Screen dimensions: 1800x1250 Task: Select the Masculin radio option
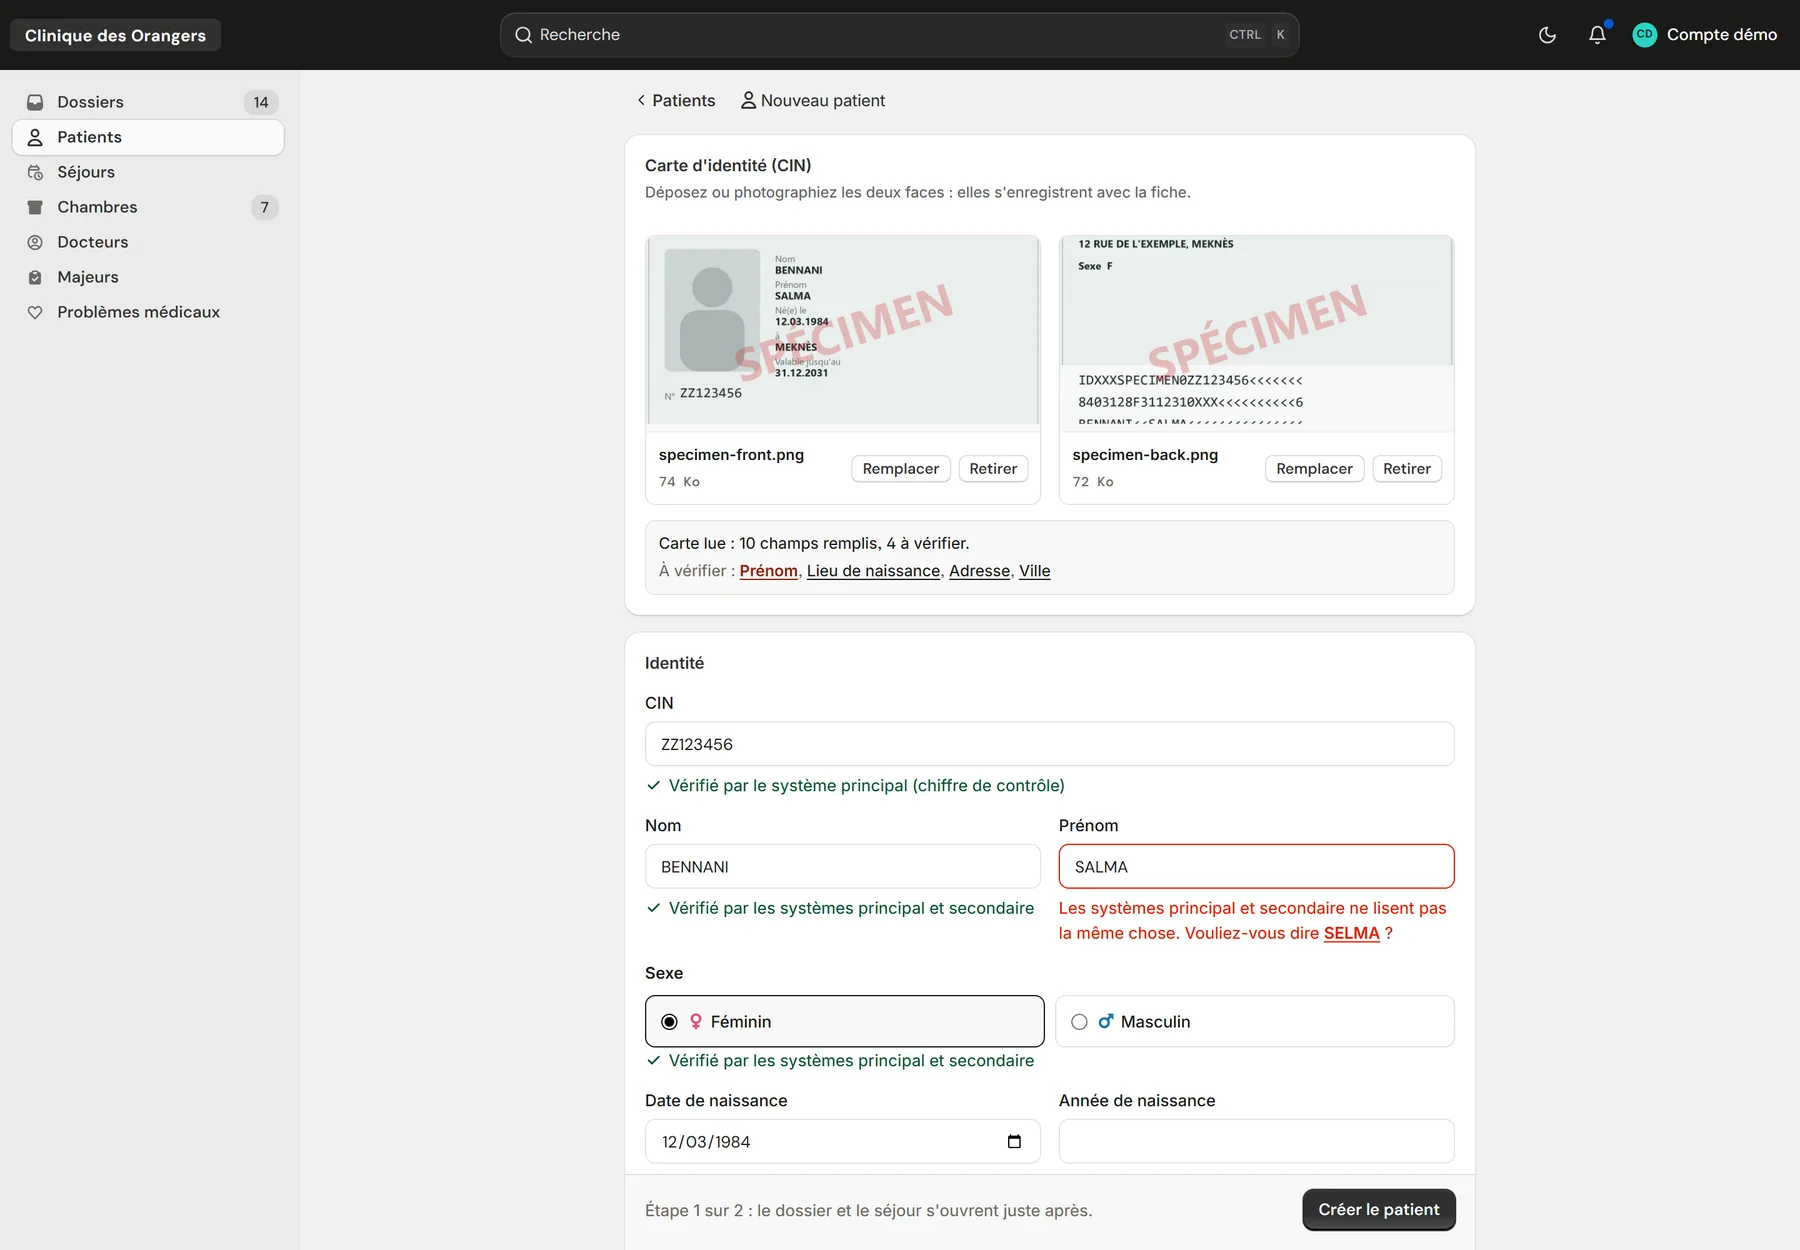tap(1254, 1021)
